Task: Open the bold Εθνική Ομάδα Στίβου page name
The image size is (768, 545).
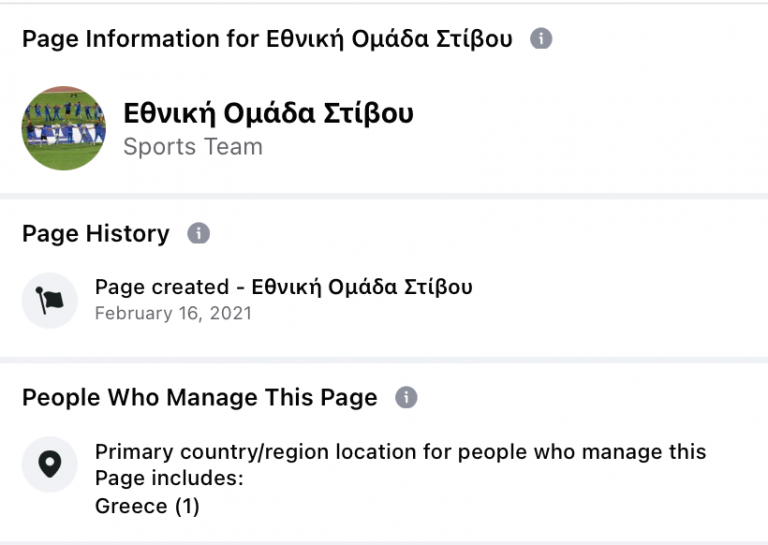Action: coord(268,113)
